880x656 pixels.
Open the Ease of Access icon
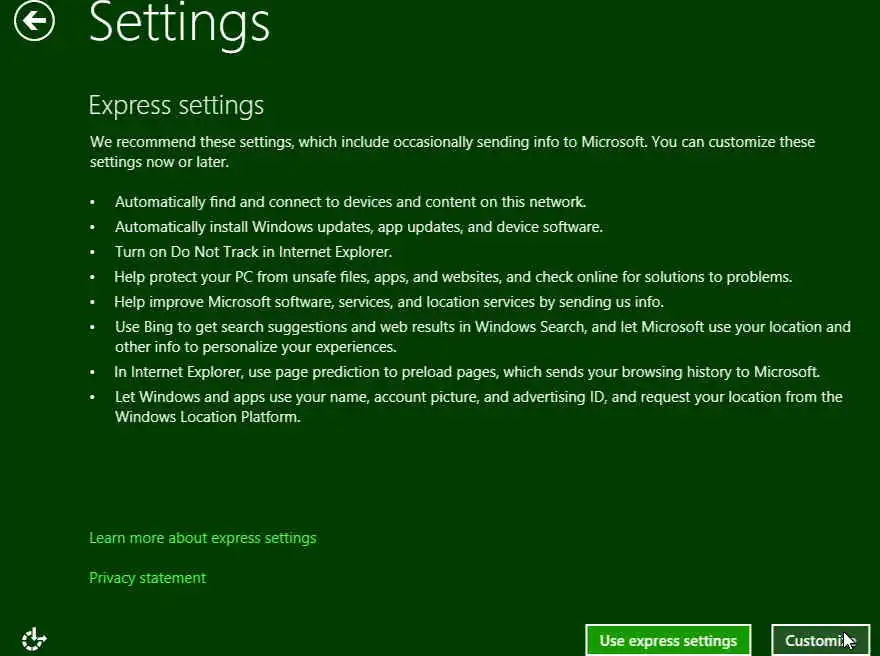pyautogui.click(x=35, y=638)
